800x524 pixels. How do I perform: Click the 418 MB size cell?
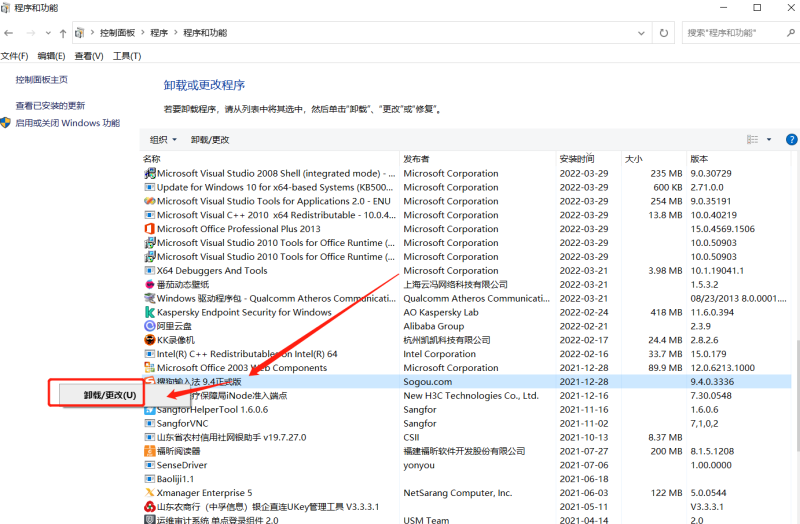tap(666, 312)
